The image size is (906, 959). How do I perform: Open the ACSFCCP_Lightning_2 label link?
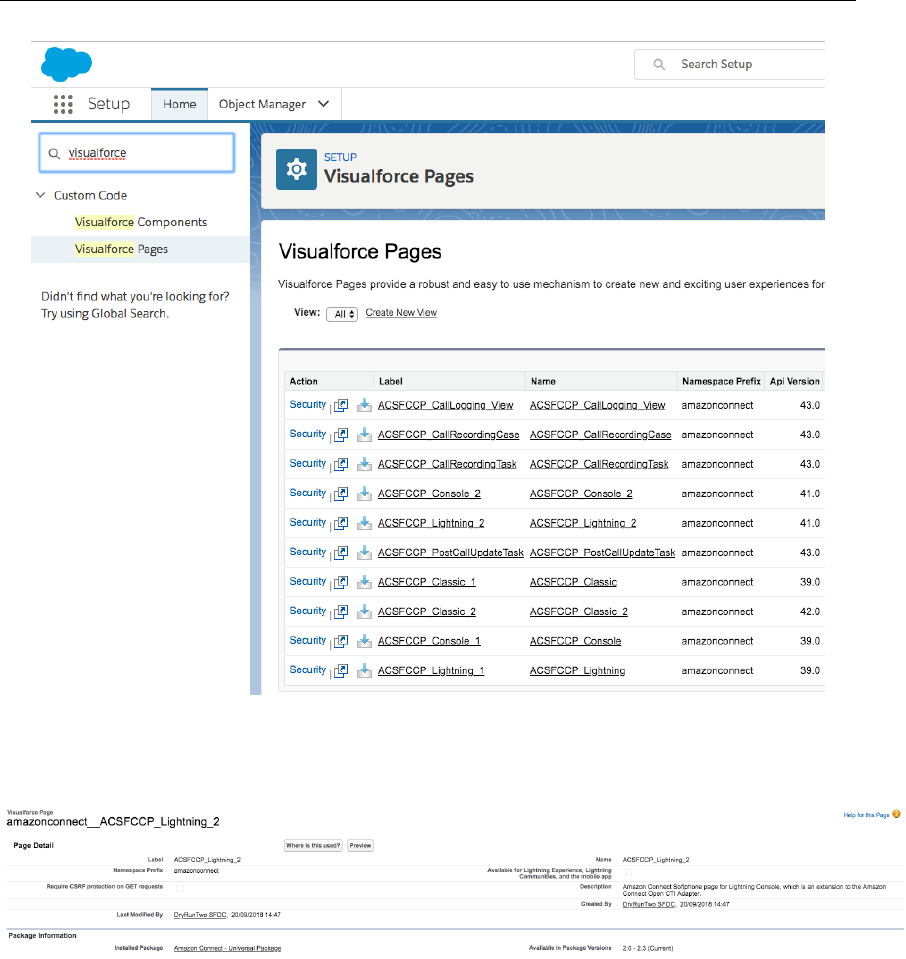point(431,523)
